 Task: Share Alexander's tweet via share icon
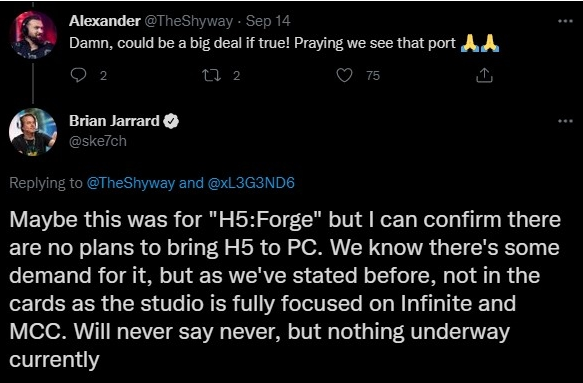coord(484,75)
